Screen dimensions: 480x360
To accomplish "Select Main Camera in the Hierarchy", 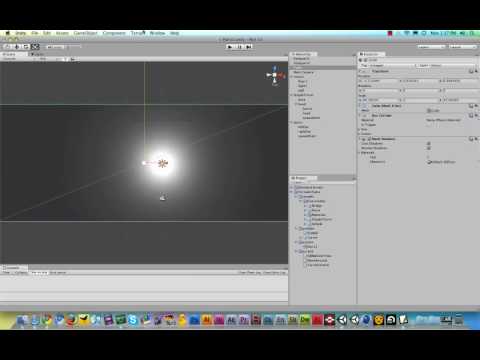I will coord(303,72).
